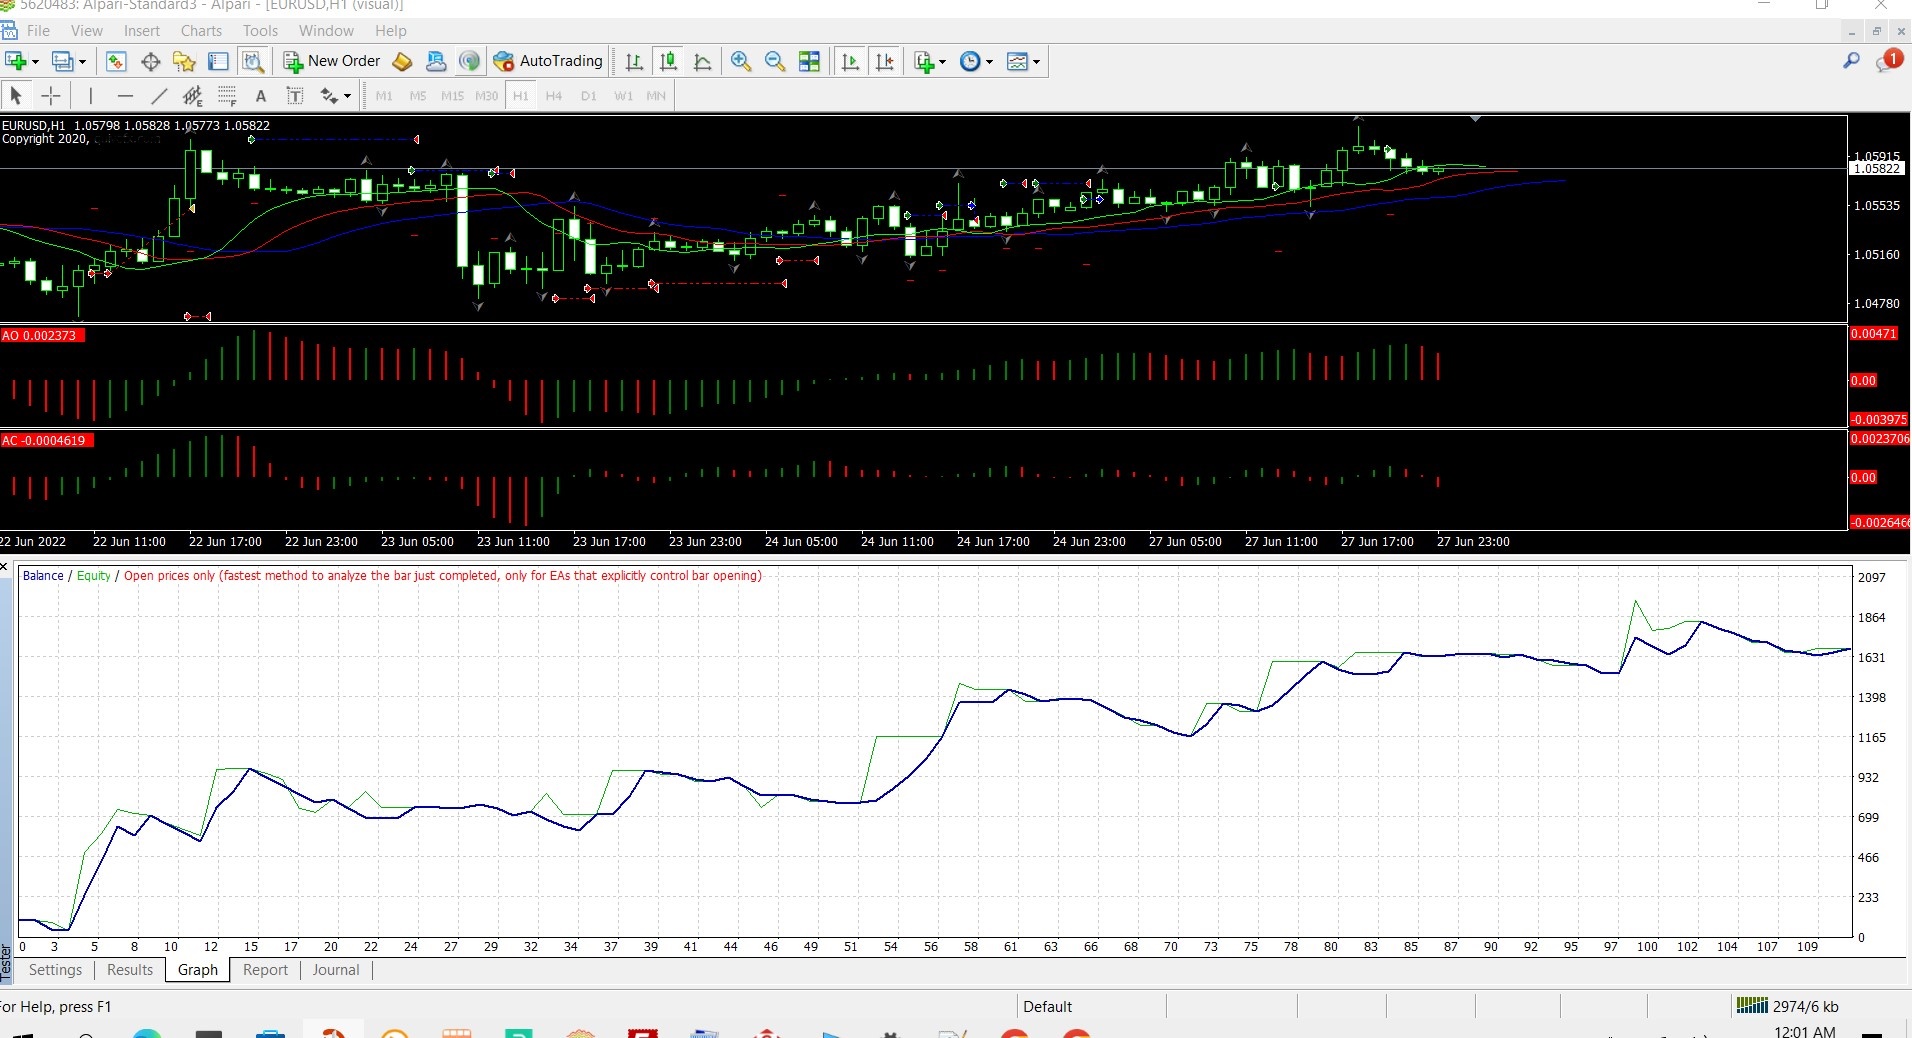Zoom out on the chart
The height and width of the screenshot is (1038, 1912).
775,61
